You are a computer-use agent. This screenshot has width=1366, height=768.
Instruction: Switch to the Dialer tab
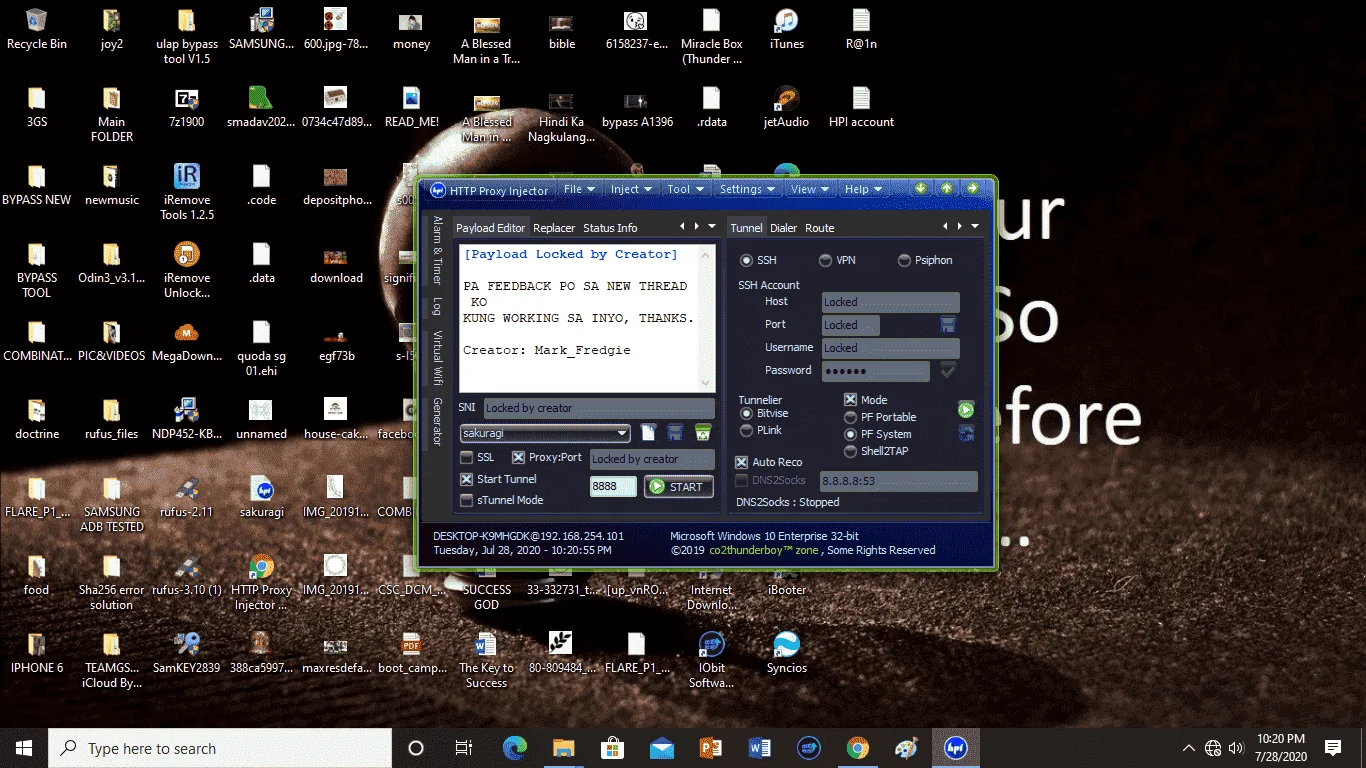[783, 228]
